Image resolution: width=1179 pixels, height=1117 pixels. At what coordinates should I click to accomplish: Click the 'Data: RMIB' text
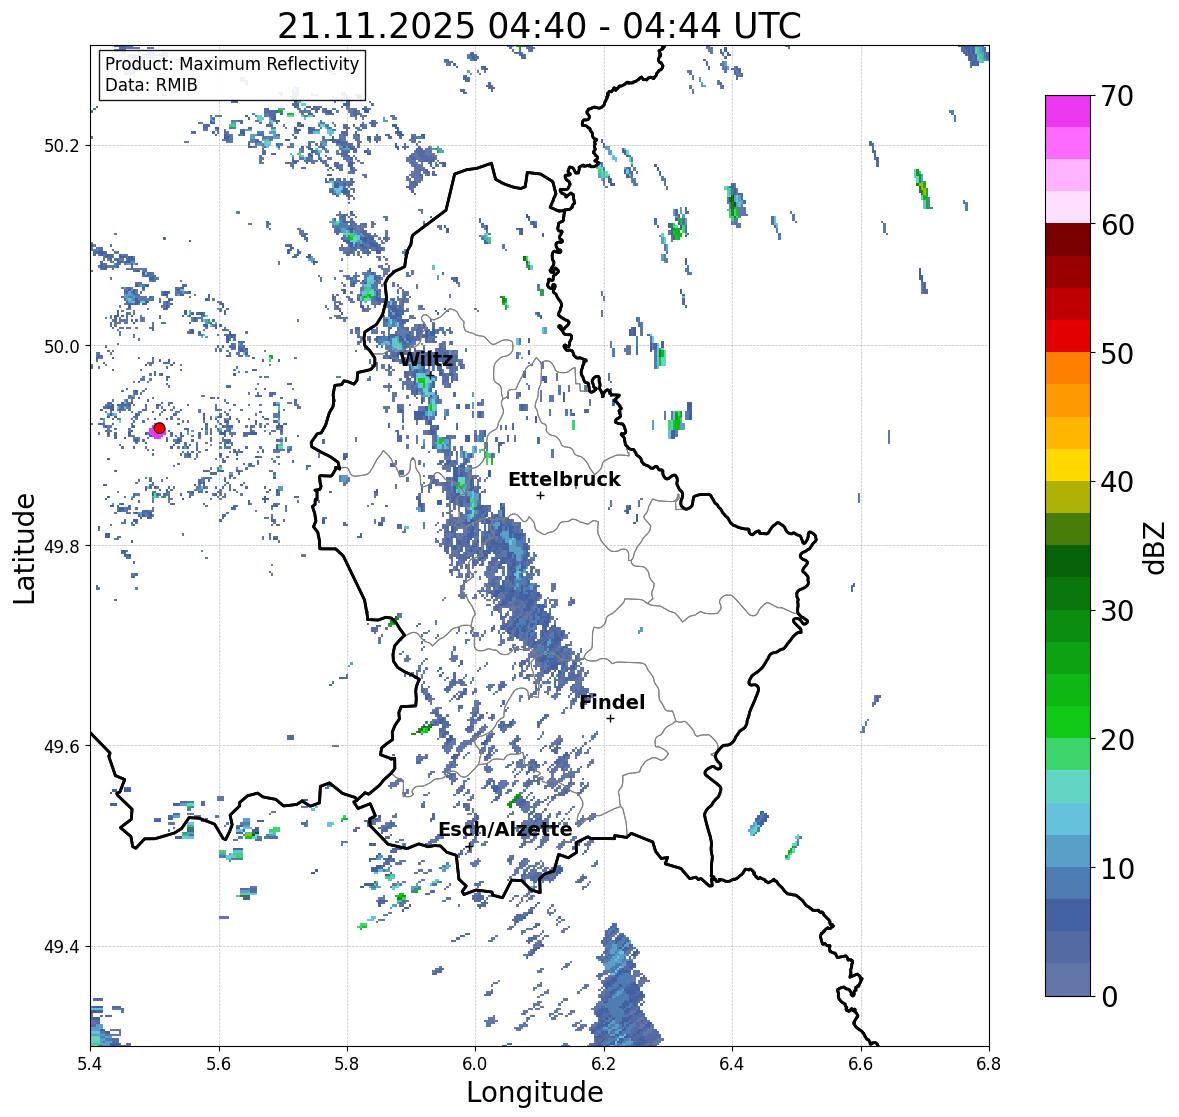tap(151, 85)
